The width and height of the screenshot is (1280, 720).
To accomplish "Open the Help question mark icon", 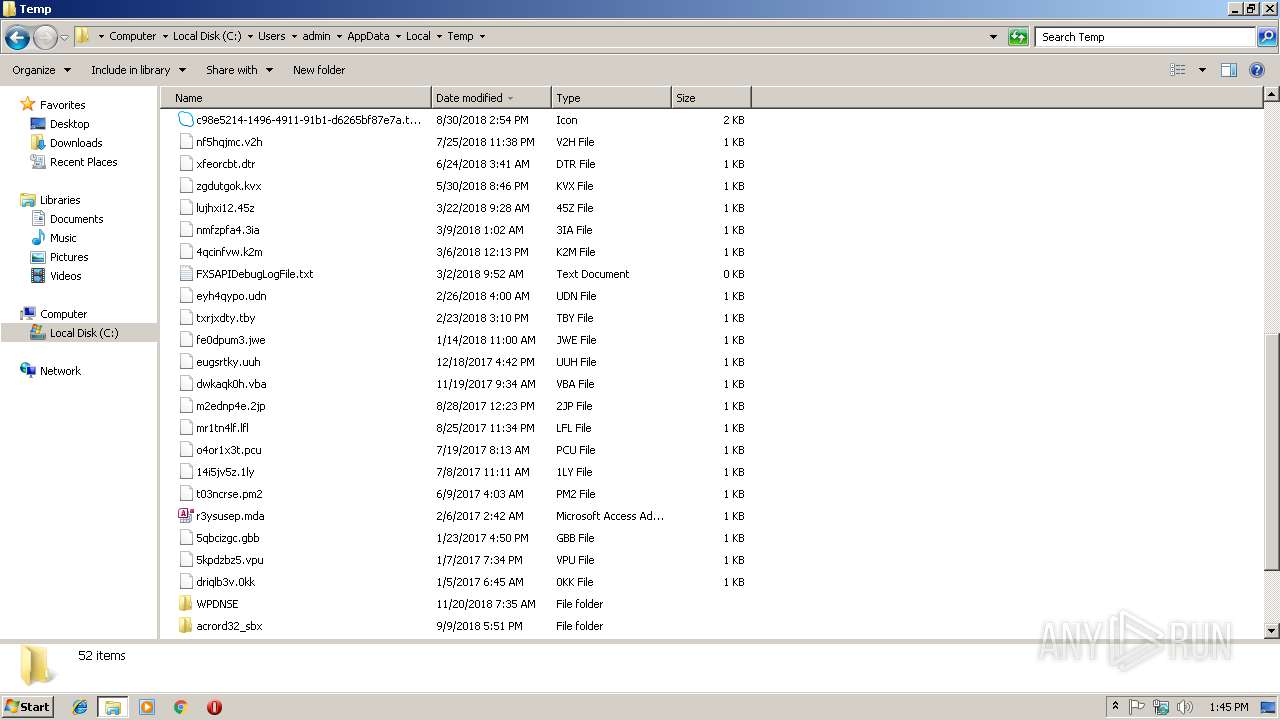I will [1258, 70].
